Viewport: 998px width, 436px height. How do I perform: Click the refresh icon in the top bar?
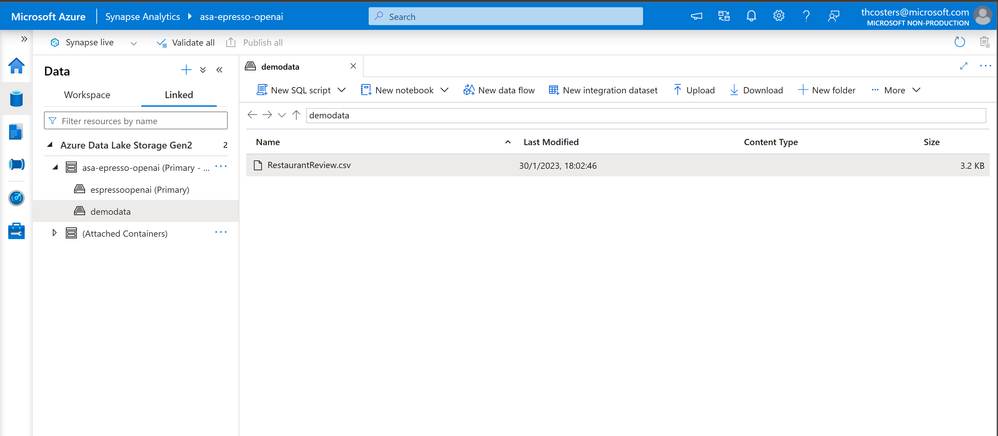[960, 43]
